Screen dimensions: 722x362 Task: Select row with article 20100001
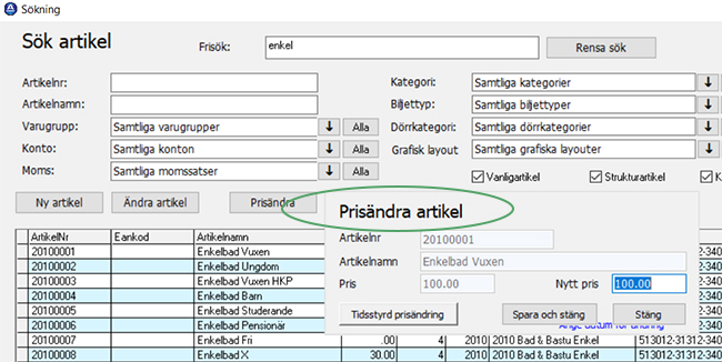point(170,251)
